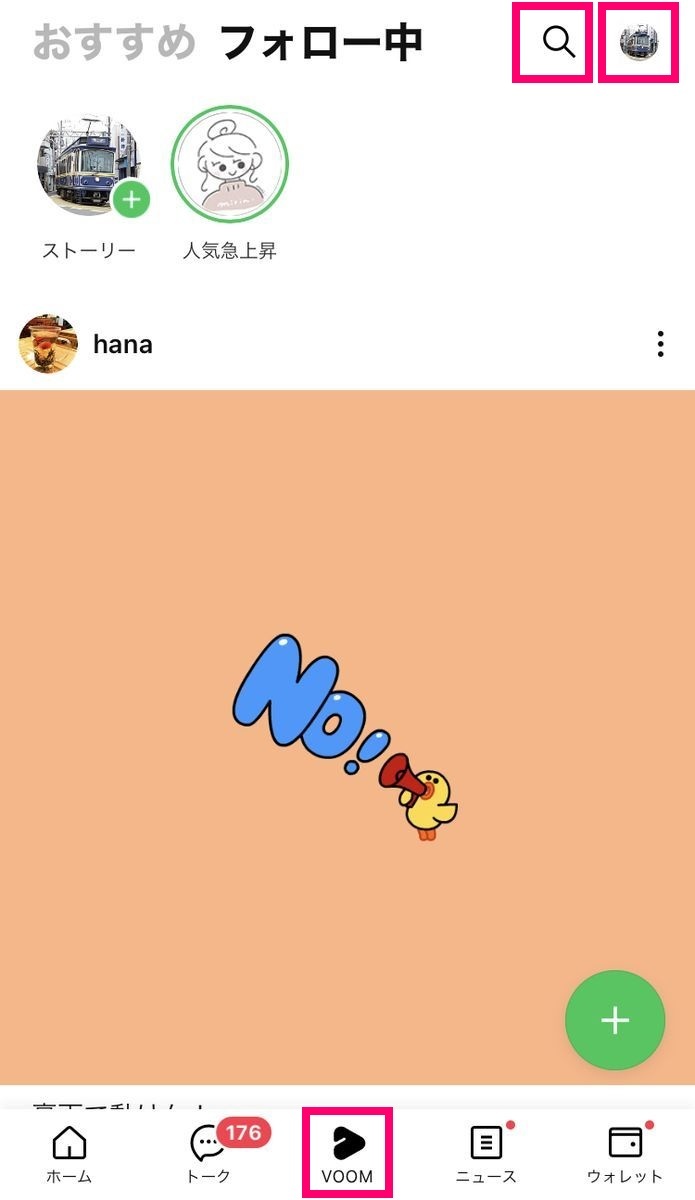Open the search magnifier icon

click(x=558, y=42)
